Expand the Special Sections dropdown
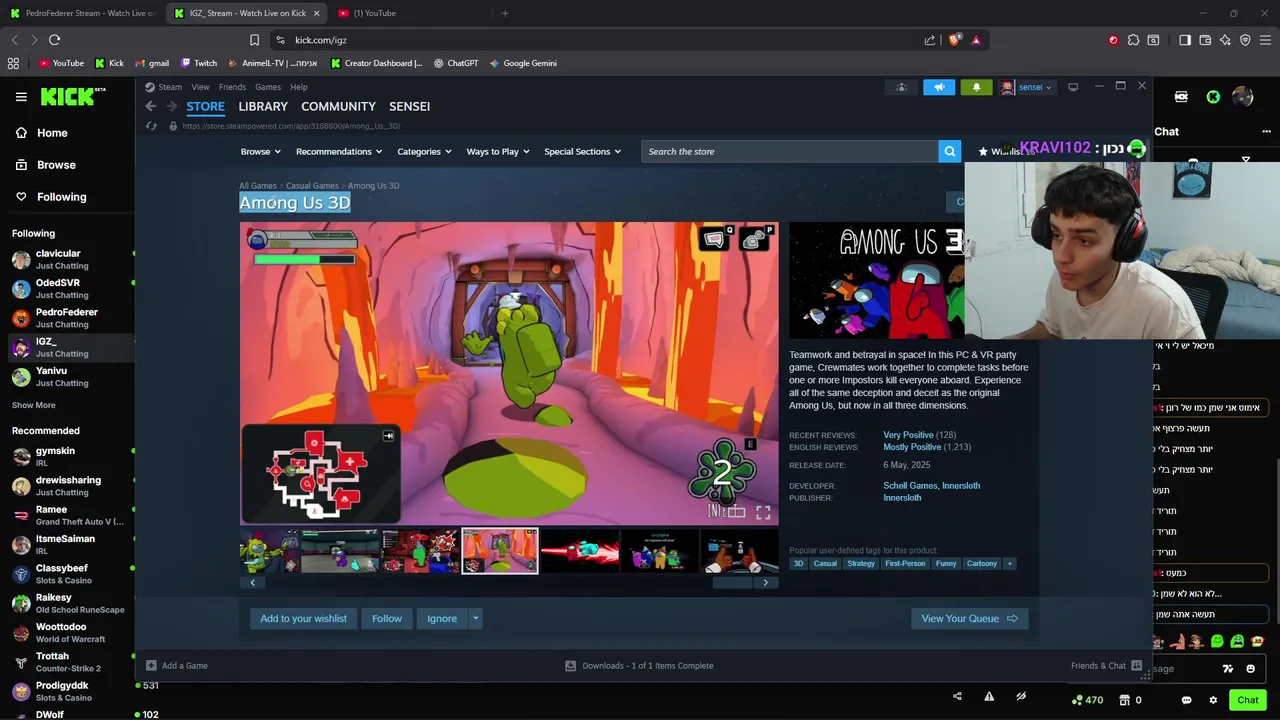The image size is (1280, 720). (582, 151)
